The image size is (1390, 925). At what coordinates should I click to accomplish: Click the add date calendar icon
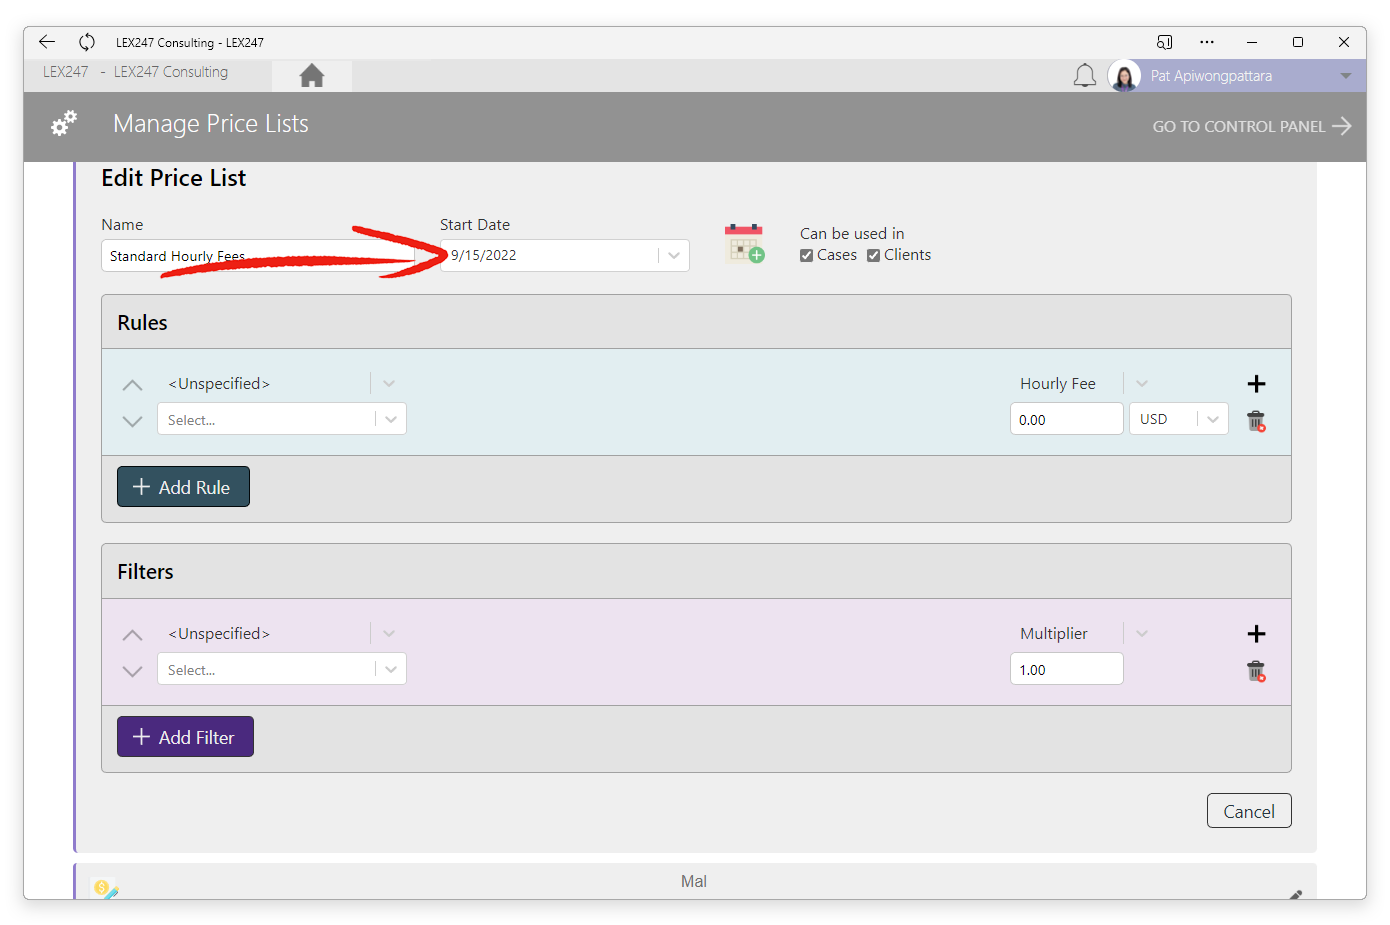click(744, 244)
